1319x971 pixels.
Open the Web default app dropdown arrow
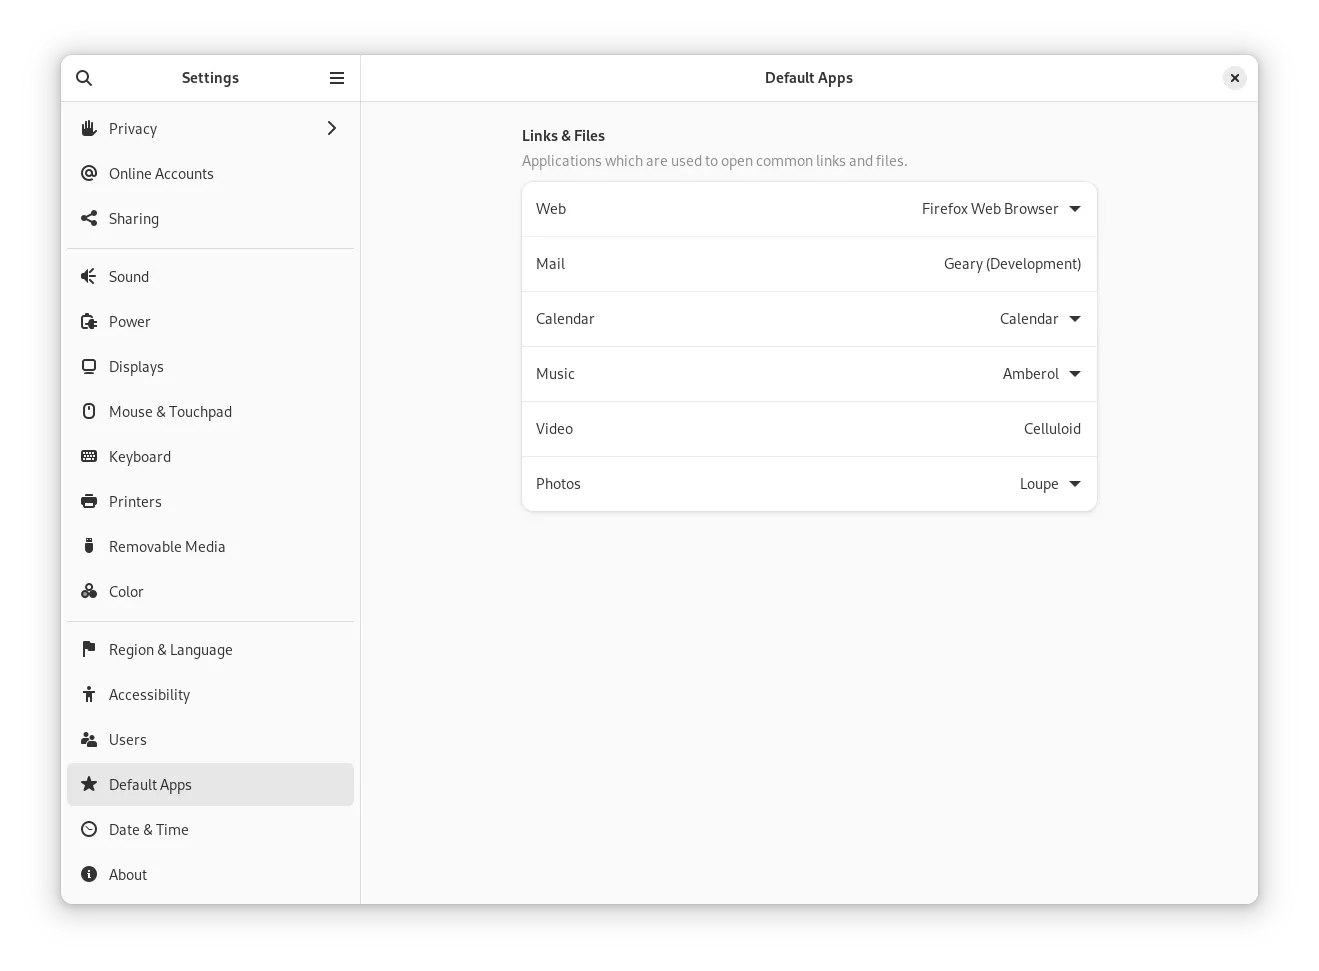click(x=1075, y=209)
